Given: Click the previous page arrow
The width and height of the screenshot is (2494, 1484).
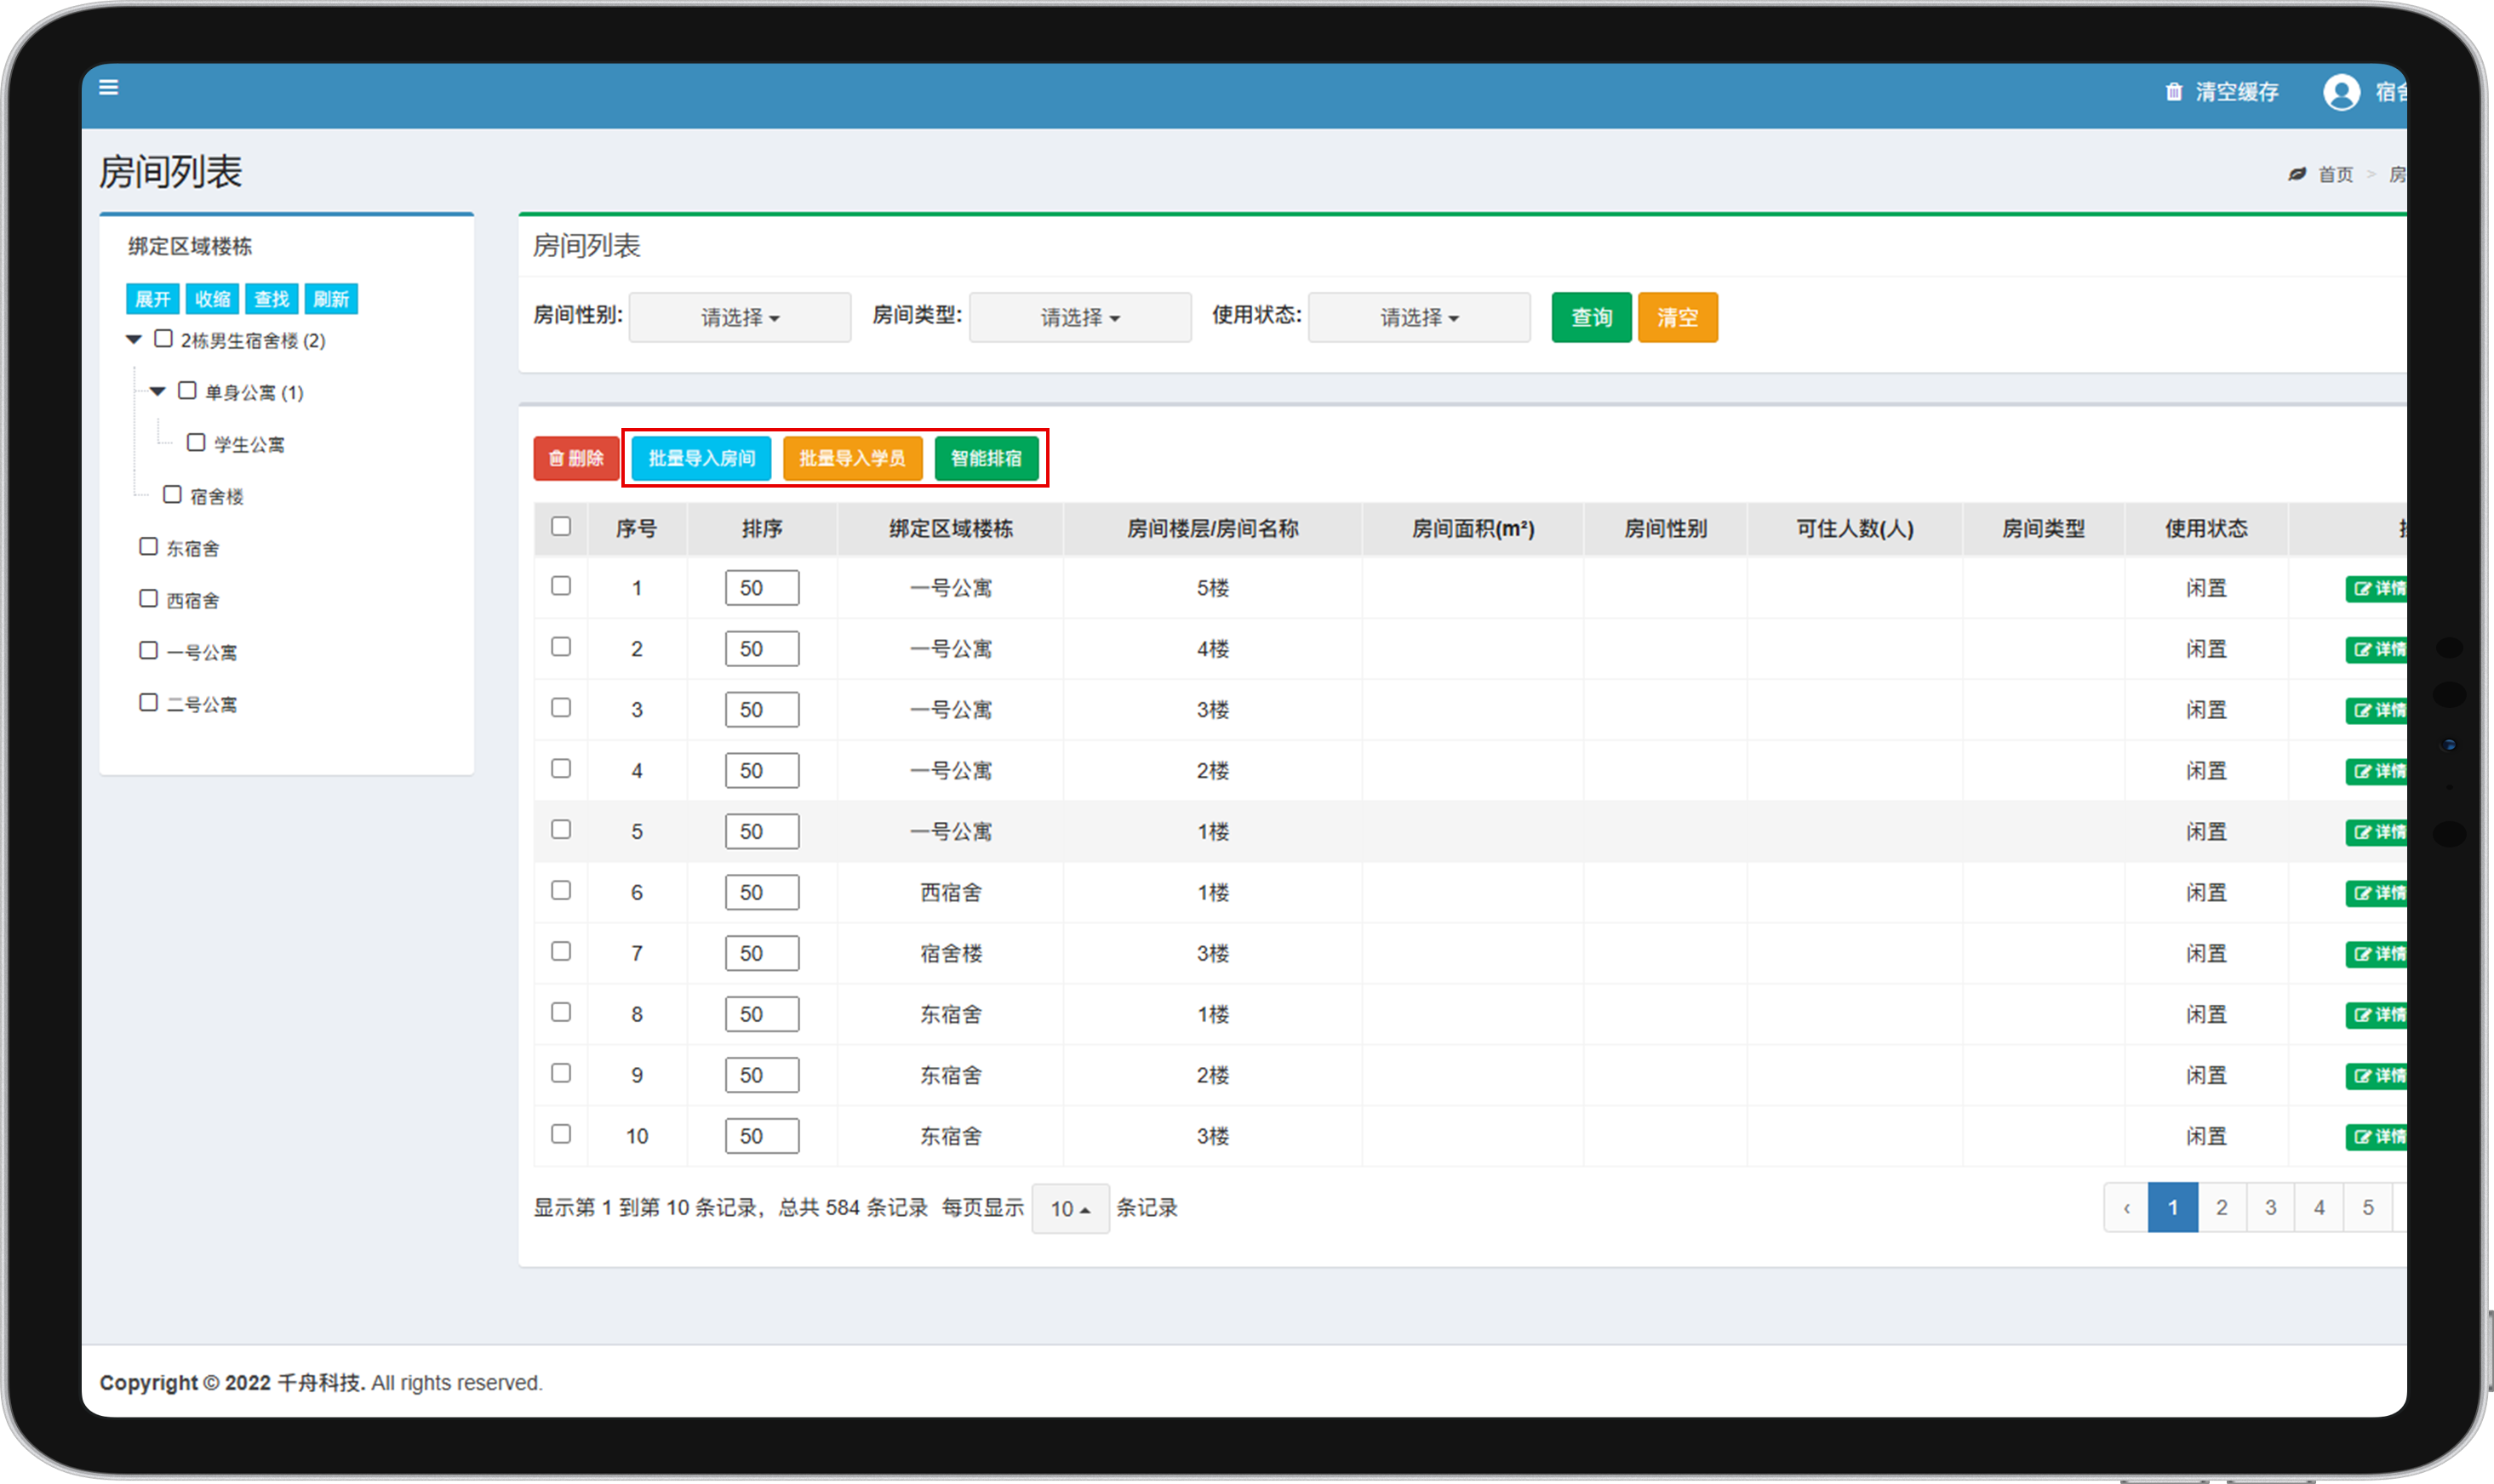Looking at the screenshot, I should pyautogui.click(x=2126, y=1207).
